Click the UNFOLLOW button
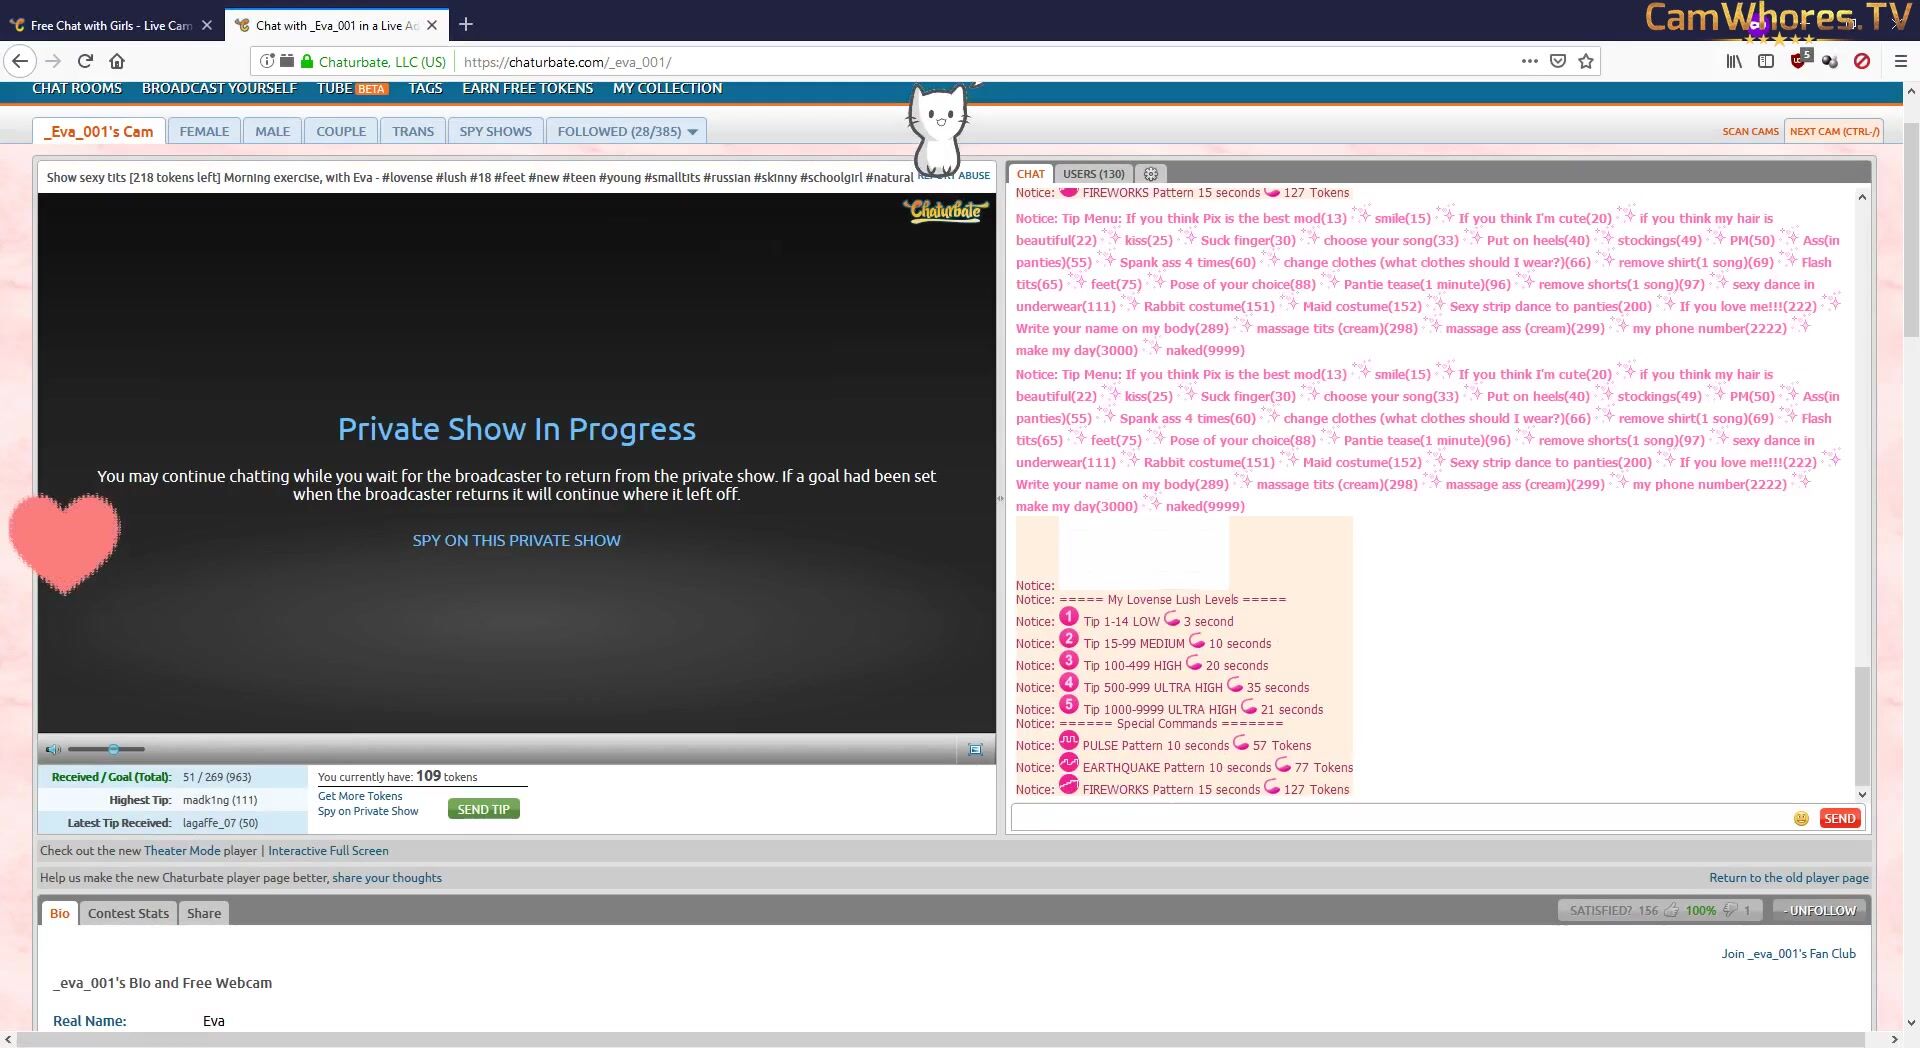Image resolution: width=1920 pixels, height=1048 pixels. [x=1819, y=910]
